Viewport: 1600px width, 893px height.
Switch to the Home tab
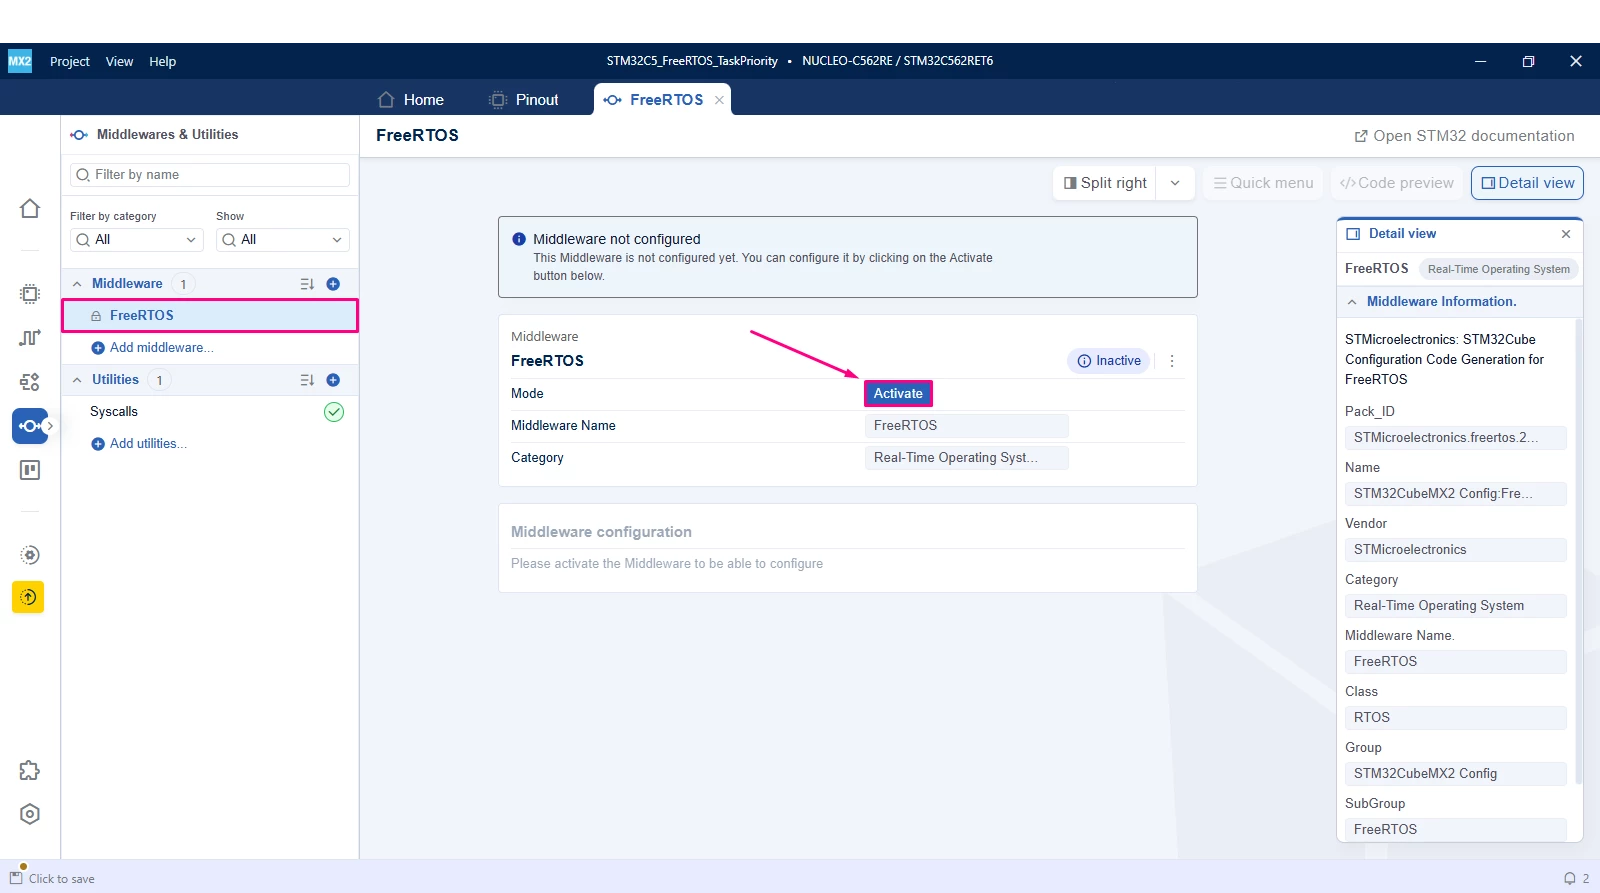point(411,100)
